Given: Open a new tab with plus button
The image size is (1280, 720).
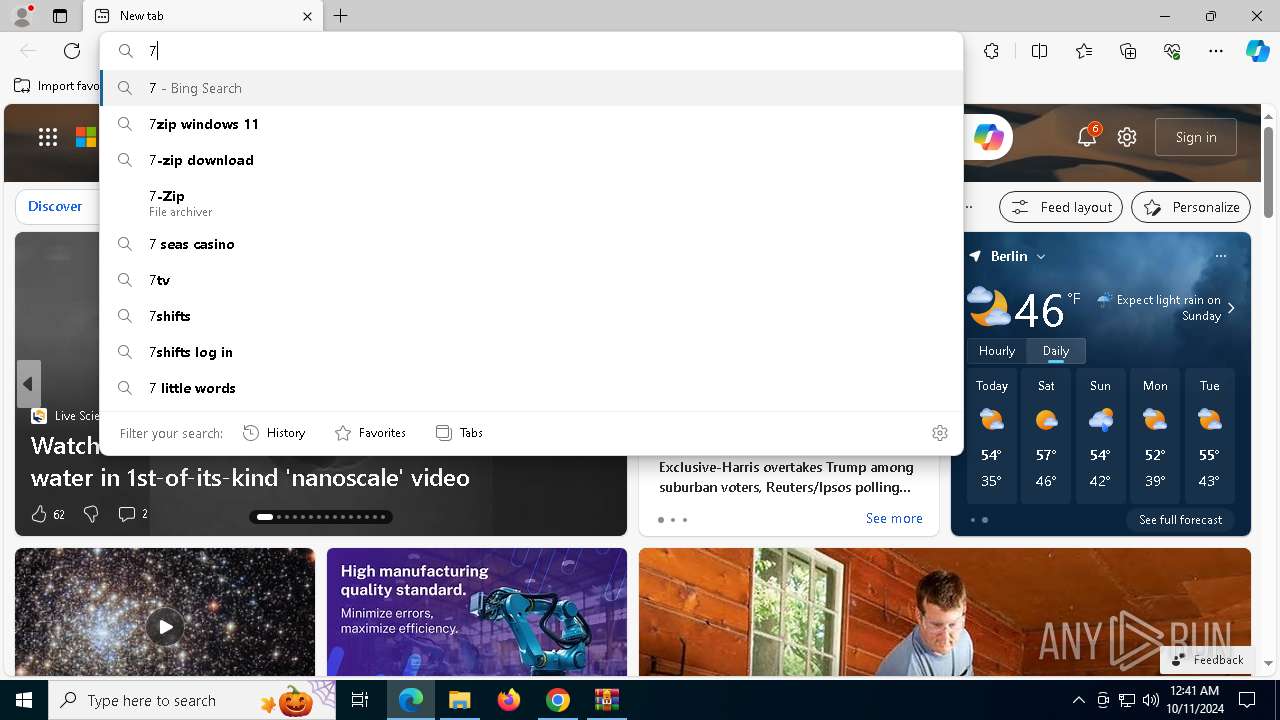Looking at the screenshot, I should click(341, 16).
